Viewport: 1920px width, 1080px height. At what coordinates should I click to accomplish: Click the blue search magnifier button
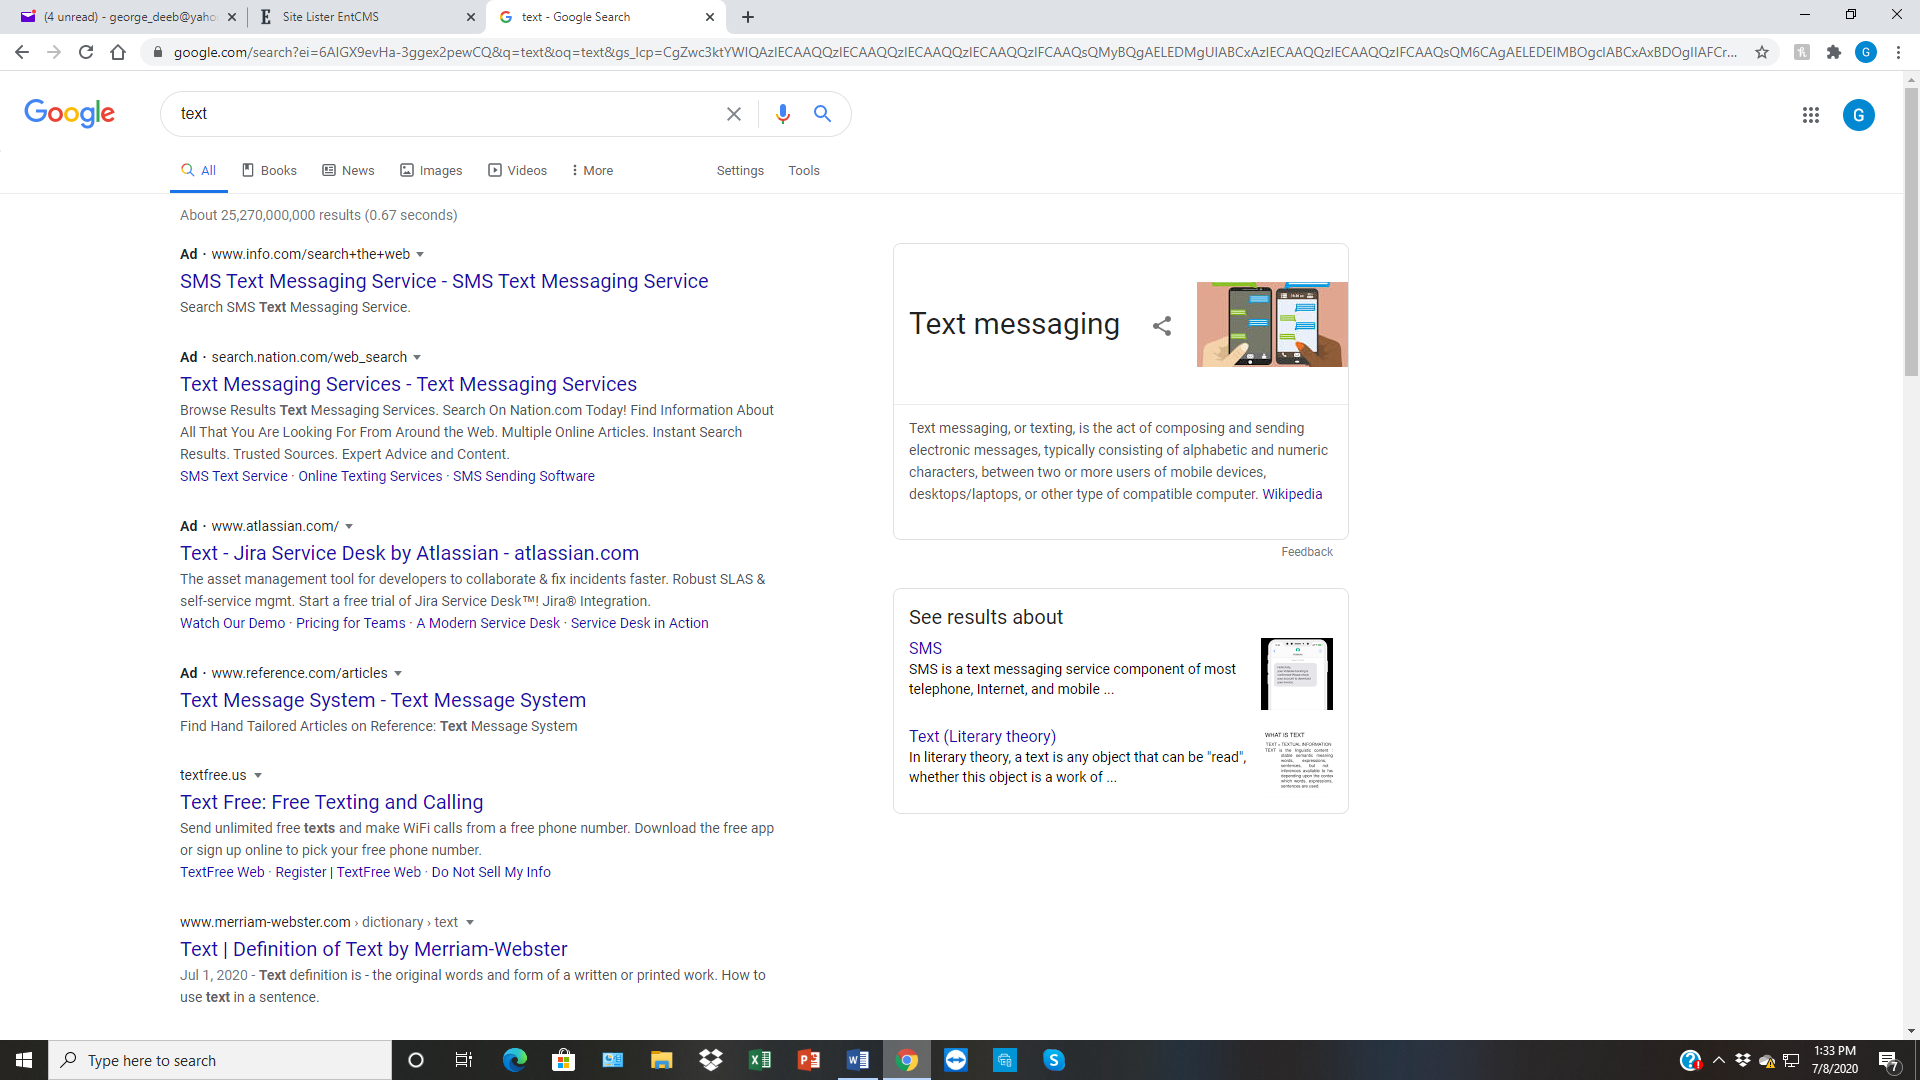click(822, 114)
